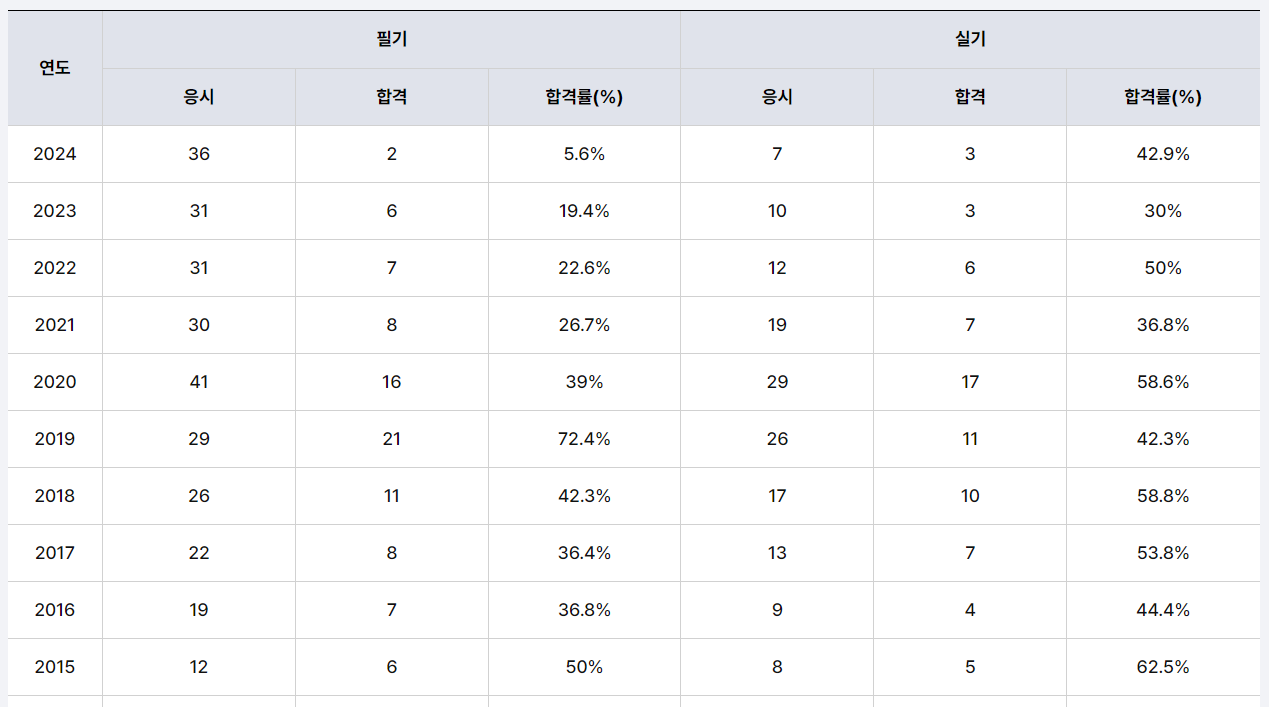This screenshot has width=1269, height=707.
Task: Click the 72.4% pass rate cell
Action: [x=584, y=439]
